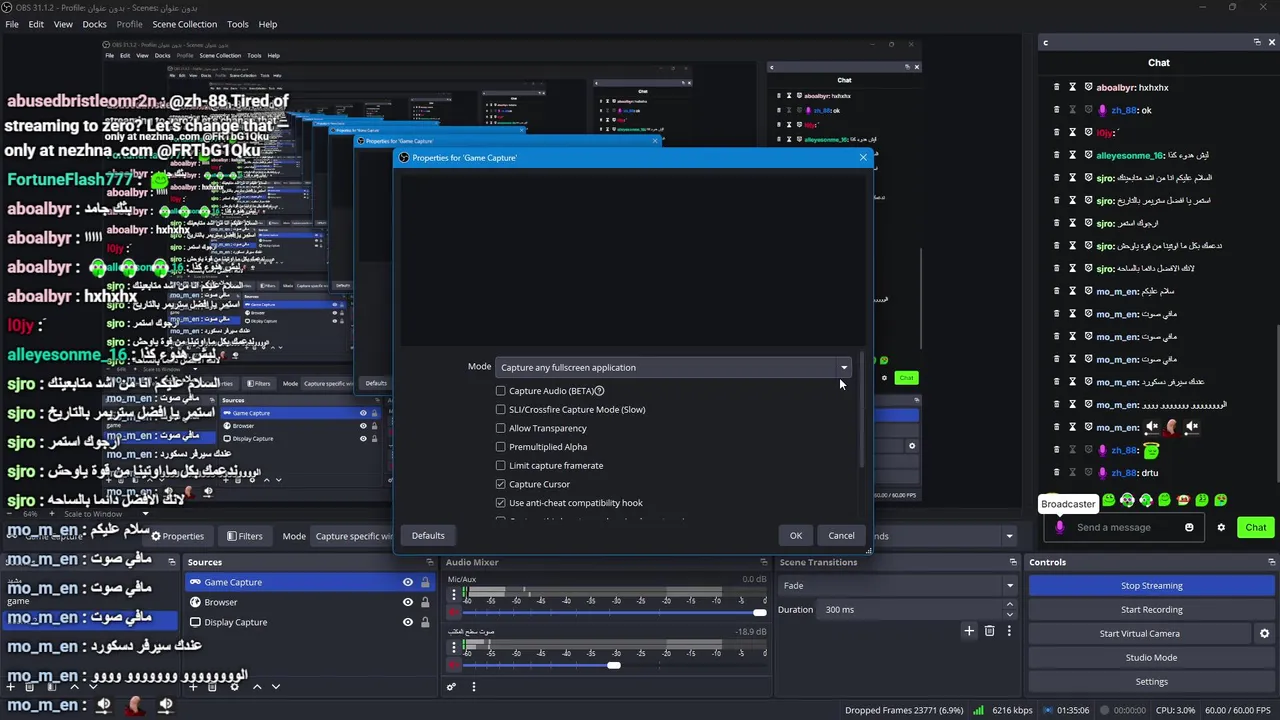Open the Mode dropdown in the Game Capture properties

coord(673,367)
